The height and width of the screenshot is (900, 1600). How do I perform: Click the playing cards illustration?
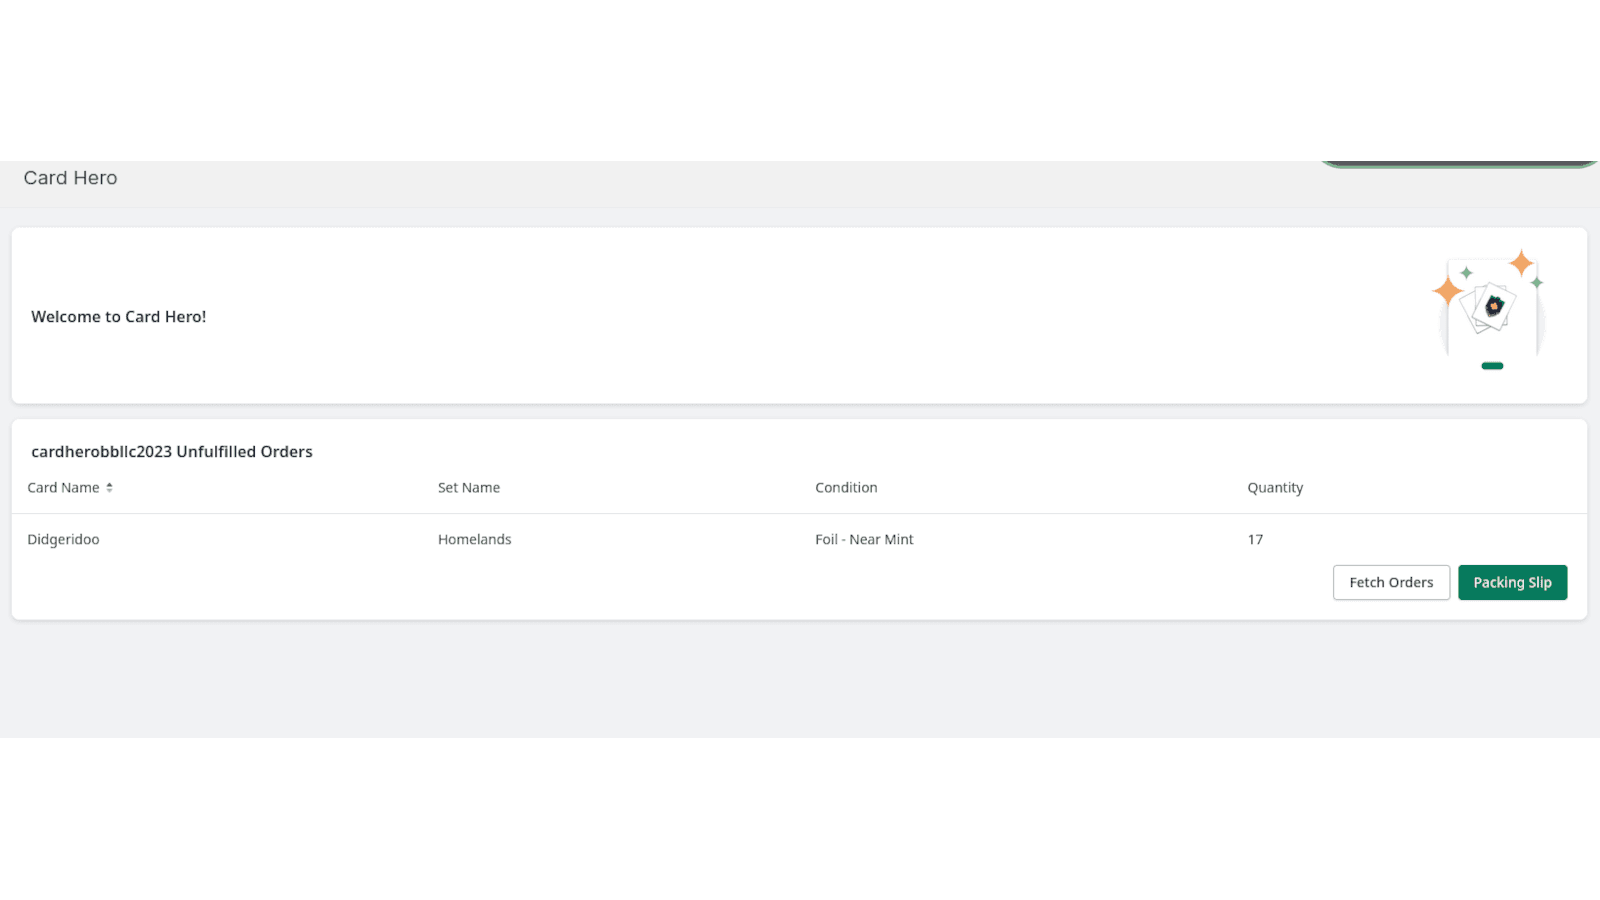tap(1489, 307)
